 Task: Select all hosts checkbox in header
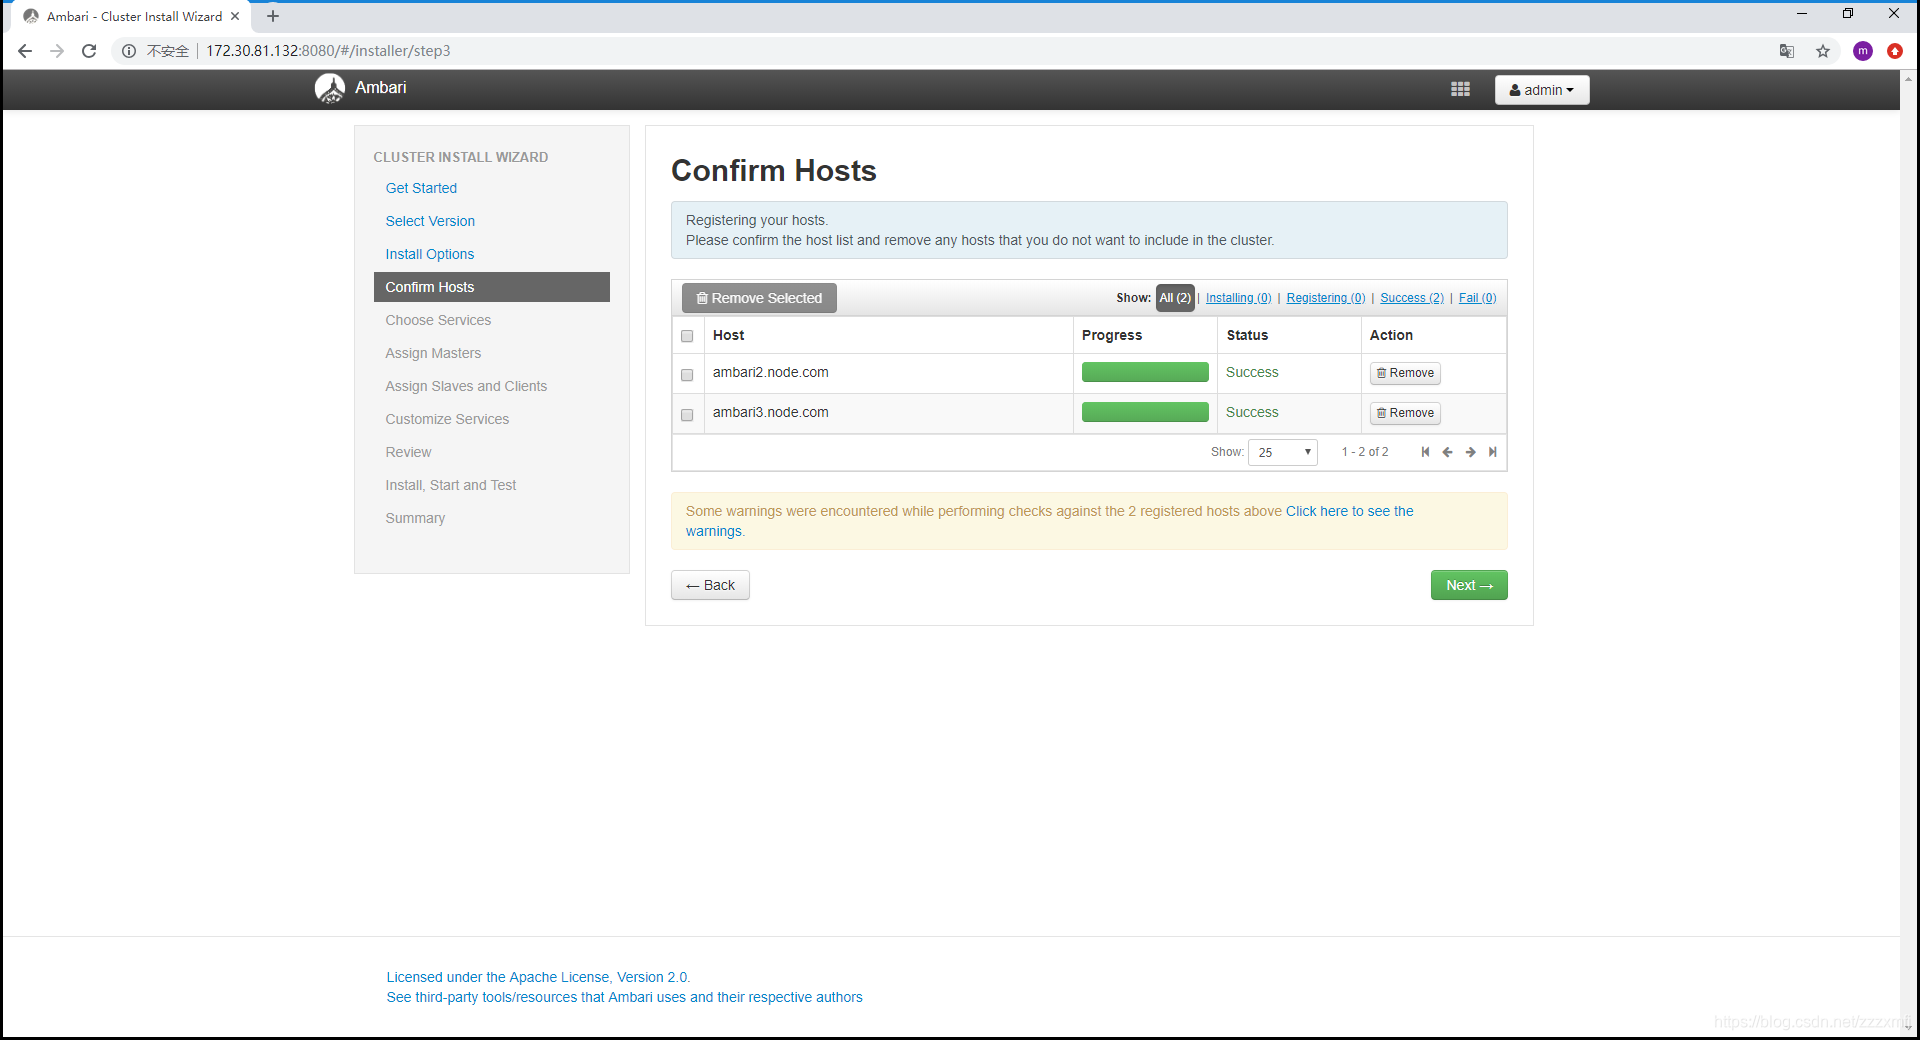(687, 336)
